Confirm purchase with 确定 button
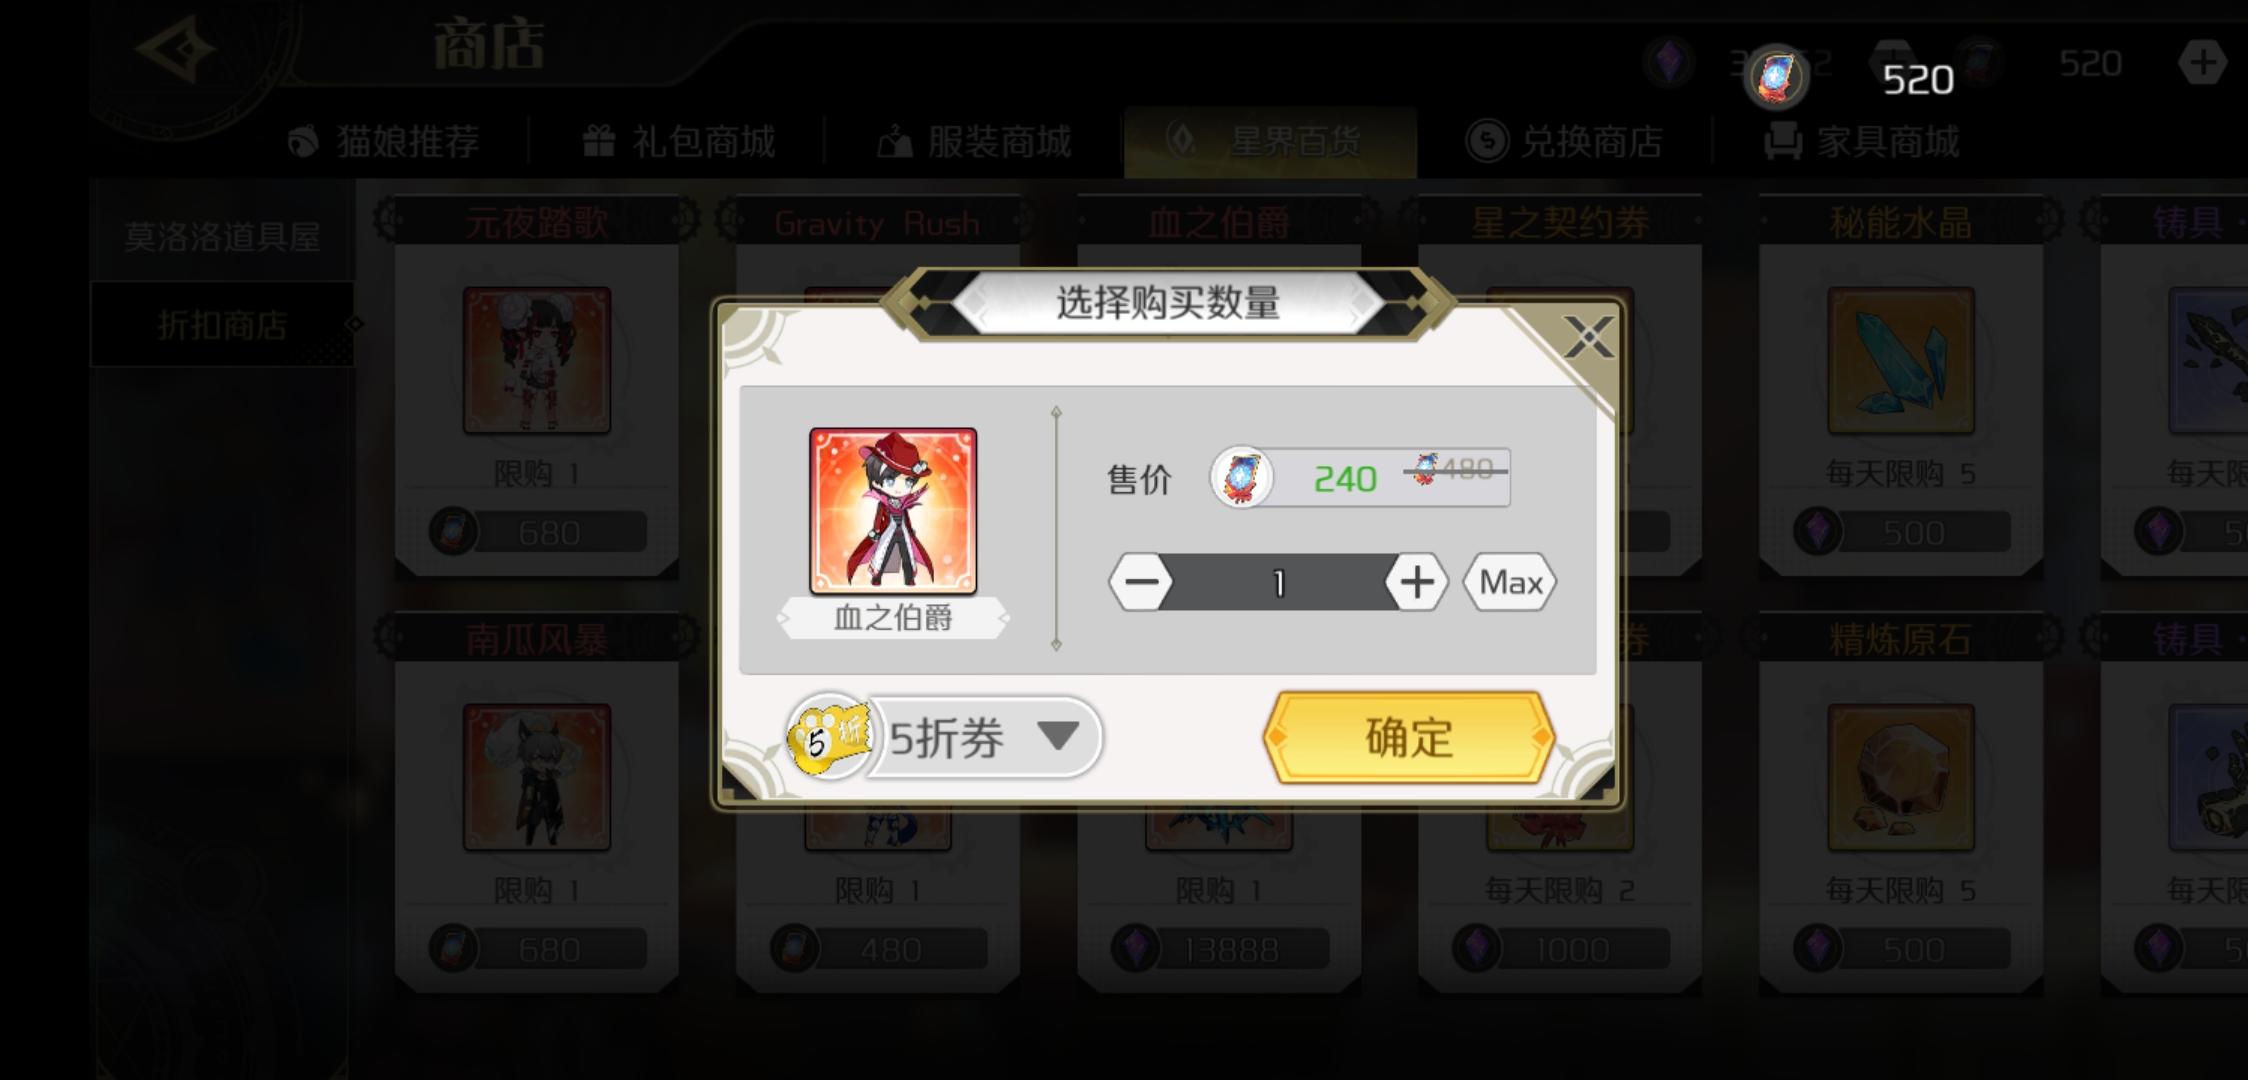2248x1080 pixels. coord(1409,737)
